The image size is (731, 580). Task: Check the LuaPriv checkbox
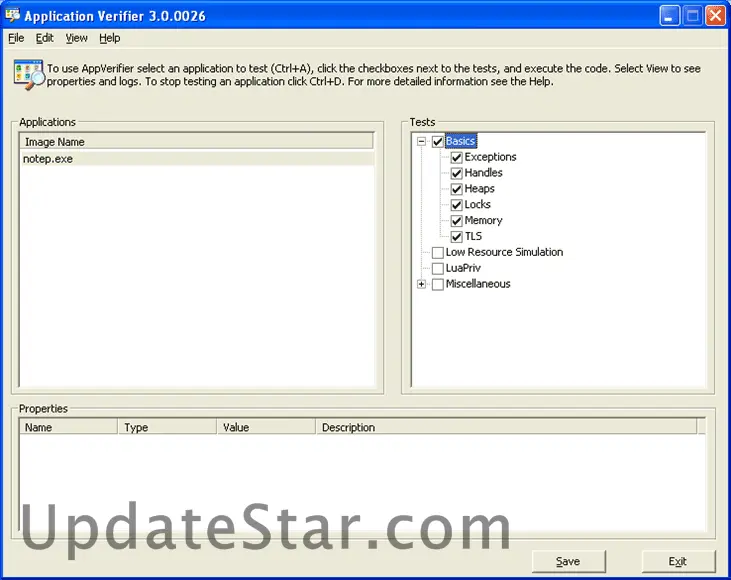[x=437, y=269]
